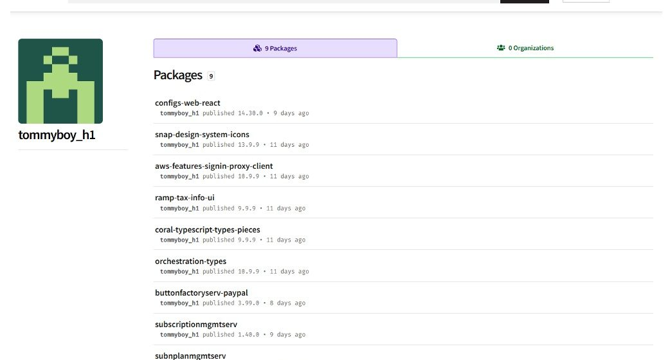This screenshot has width=670, height=360.
Task: Click the package count badge beside Packages
Action: pyautogui.click(x=211, y=76)
